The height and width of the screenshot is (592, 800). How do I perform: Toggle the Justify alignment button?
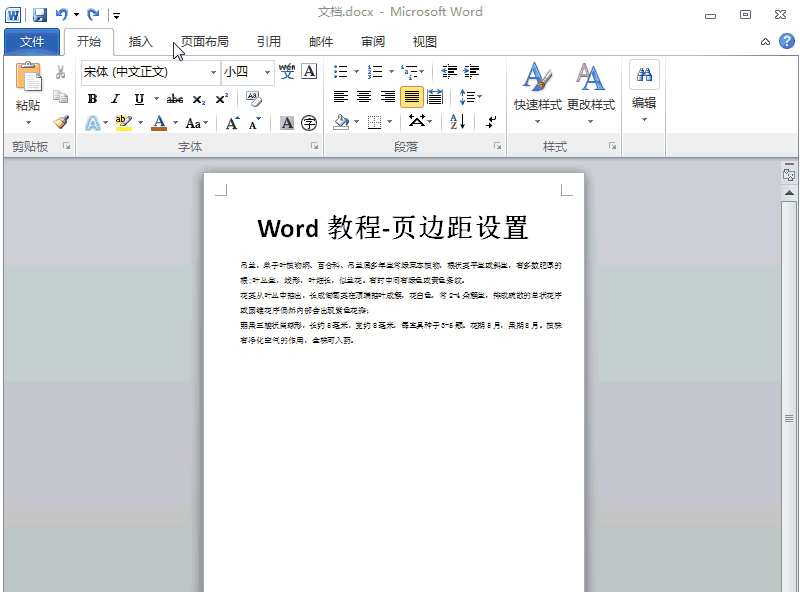[411, 97]
